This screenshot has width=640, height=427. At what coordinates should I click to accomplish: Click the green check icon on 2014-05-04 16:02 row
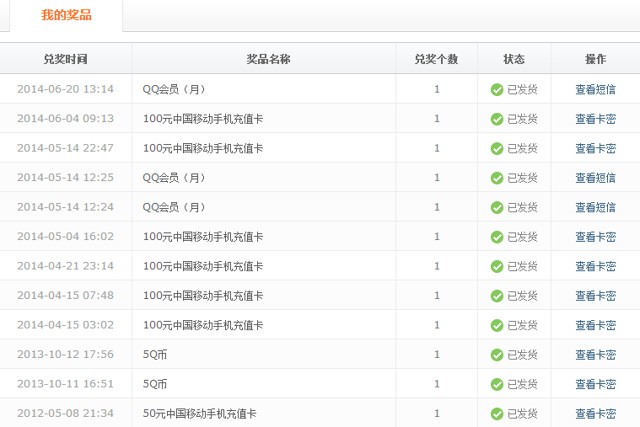coord(497,237)
